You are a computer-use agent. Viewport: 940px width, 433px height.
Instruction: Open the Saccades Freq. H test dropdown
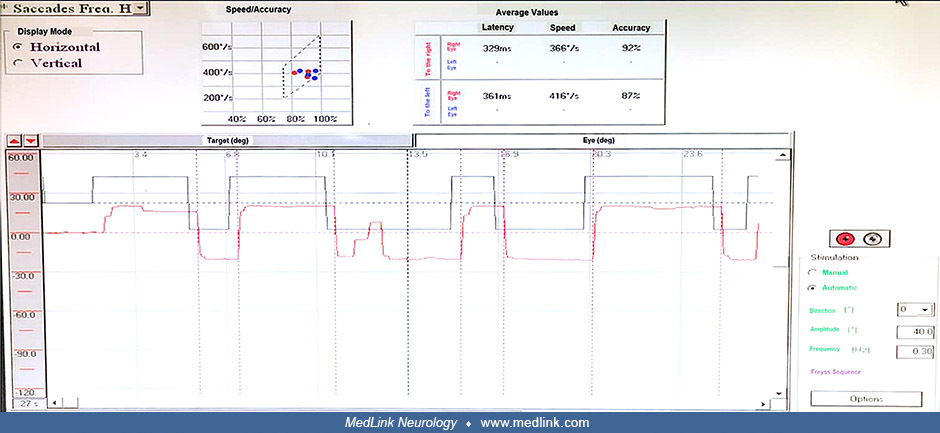tap(140, 8)
